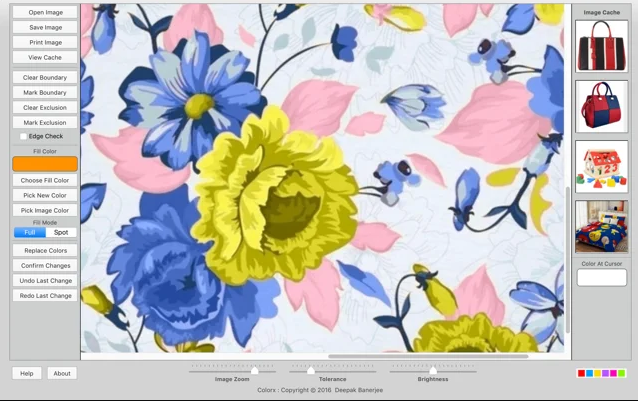Open the Help button
The height and width of the screenshot is (401, 638).
[x=27, y=373]
